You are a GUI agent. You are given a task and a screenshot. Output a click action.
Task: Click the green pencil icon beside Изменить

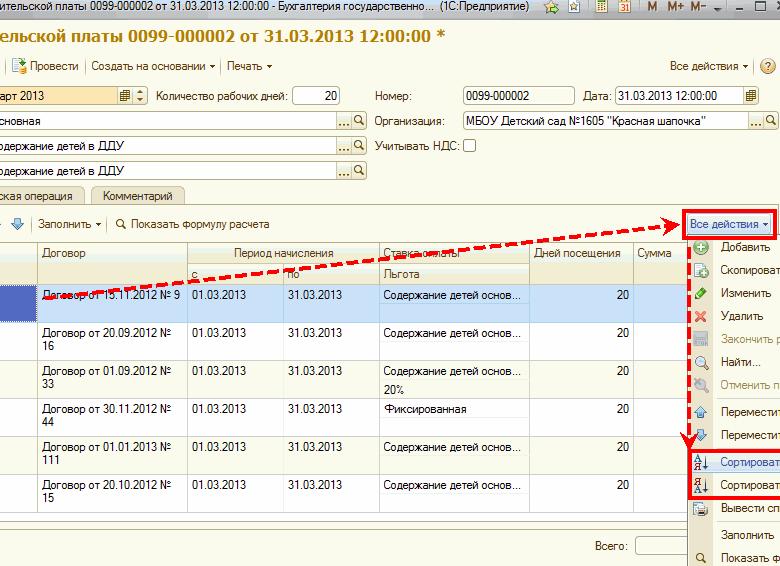click(701, 293)
